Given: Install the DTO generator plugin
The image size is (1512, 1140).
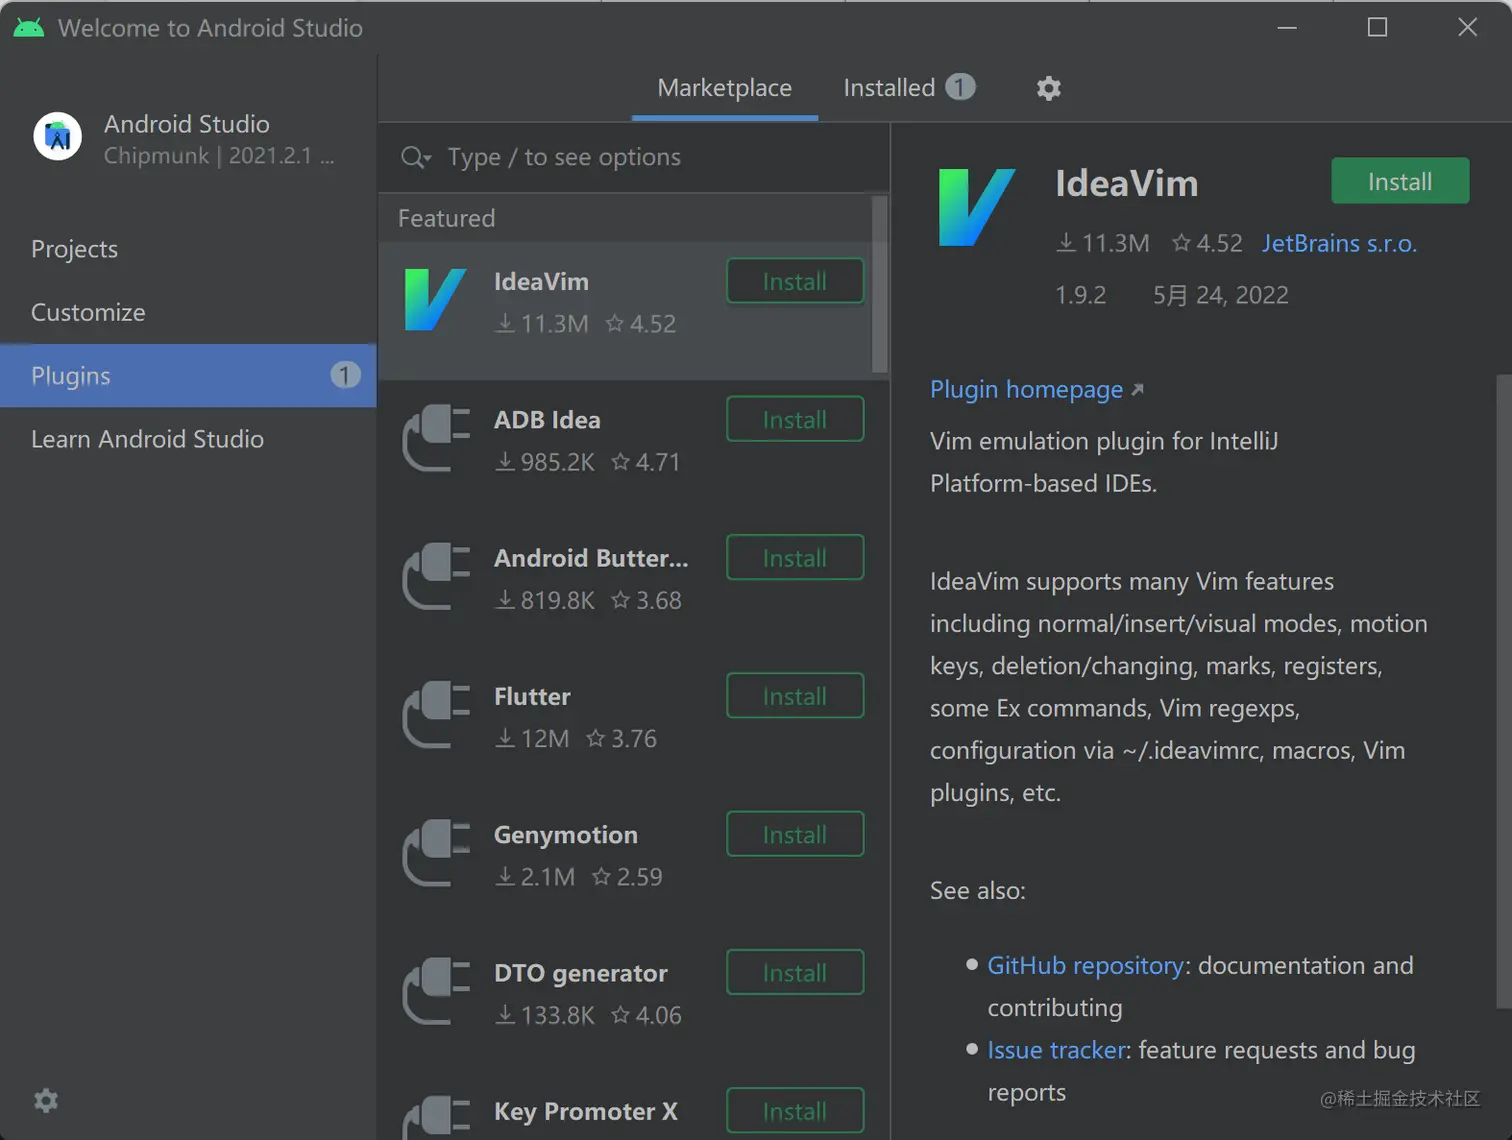Looking at the screenshot, I should [x=795, y=972].
